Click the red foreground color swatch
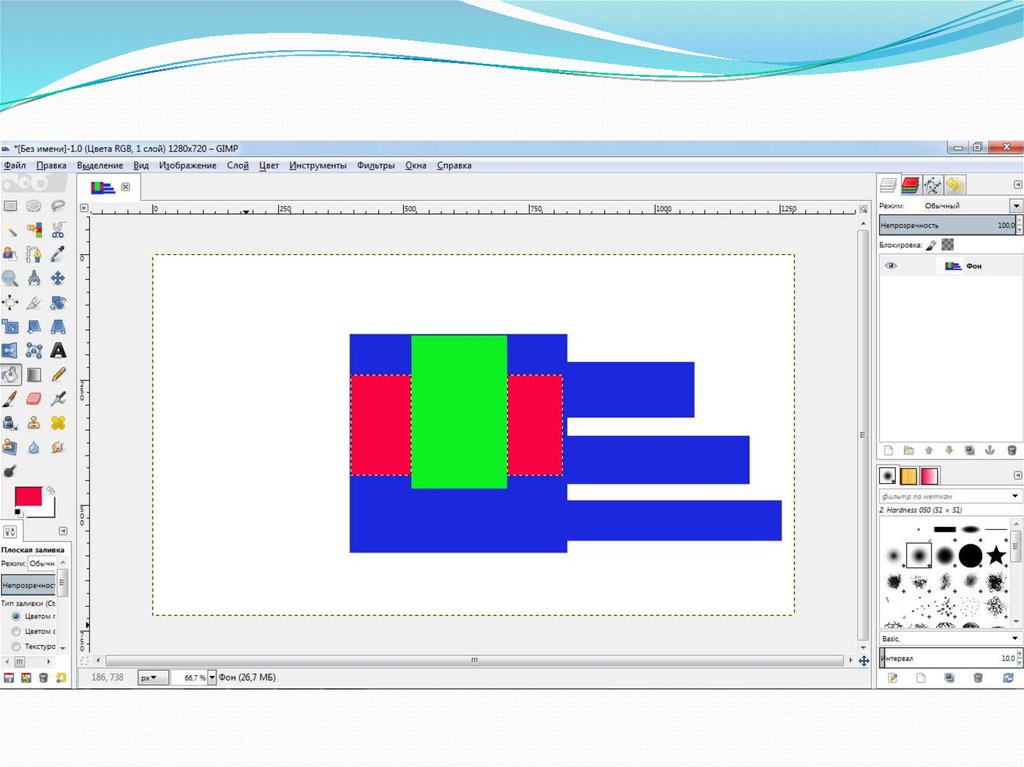Image resolution: width=1024 pixels, height=767 pixels. 28,497
